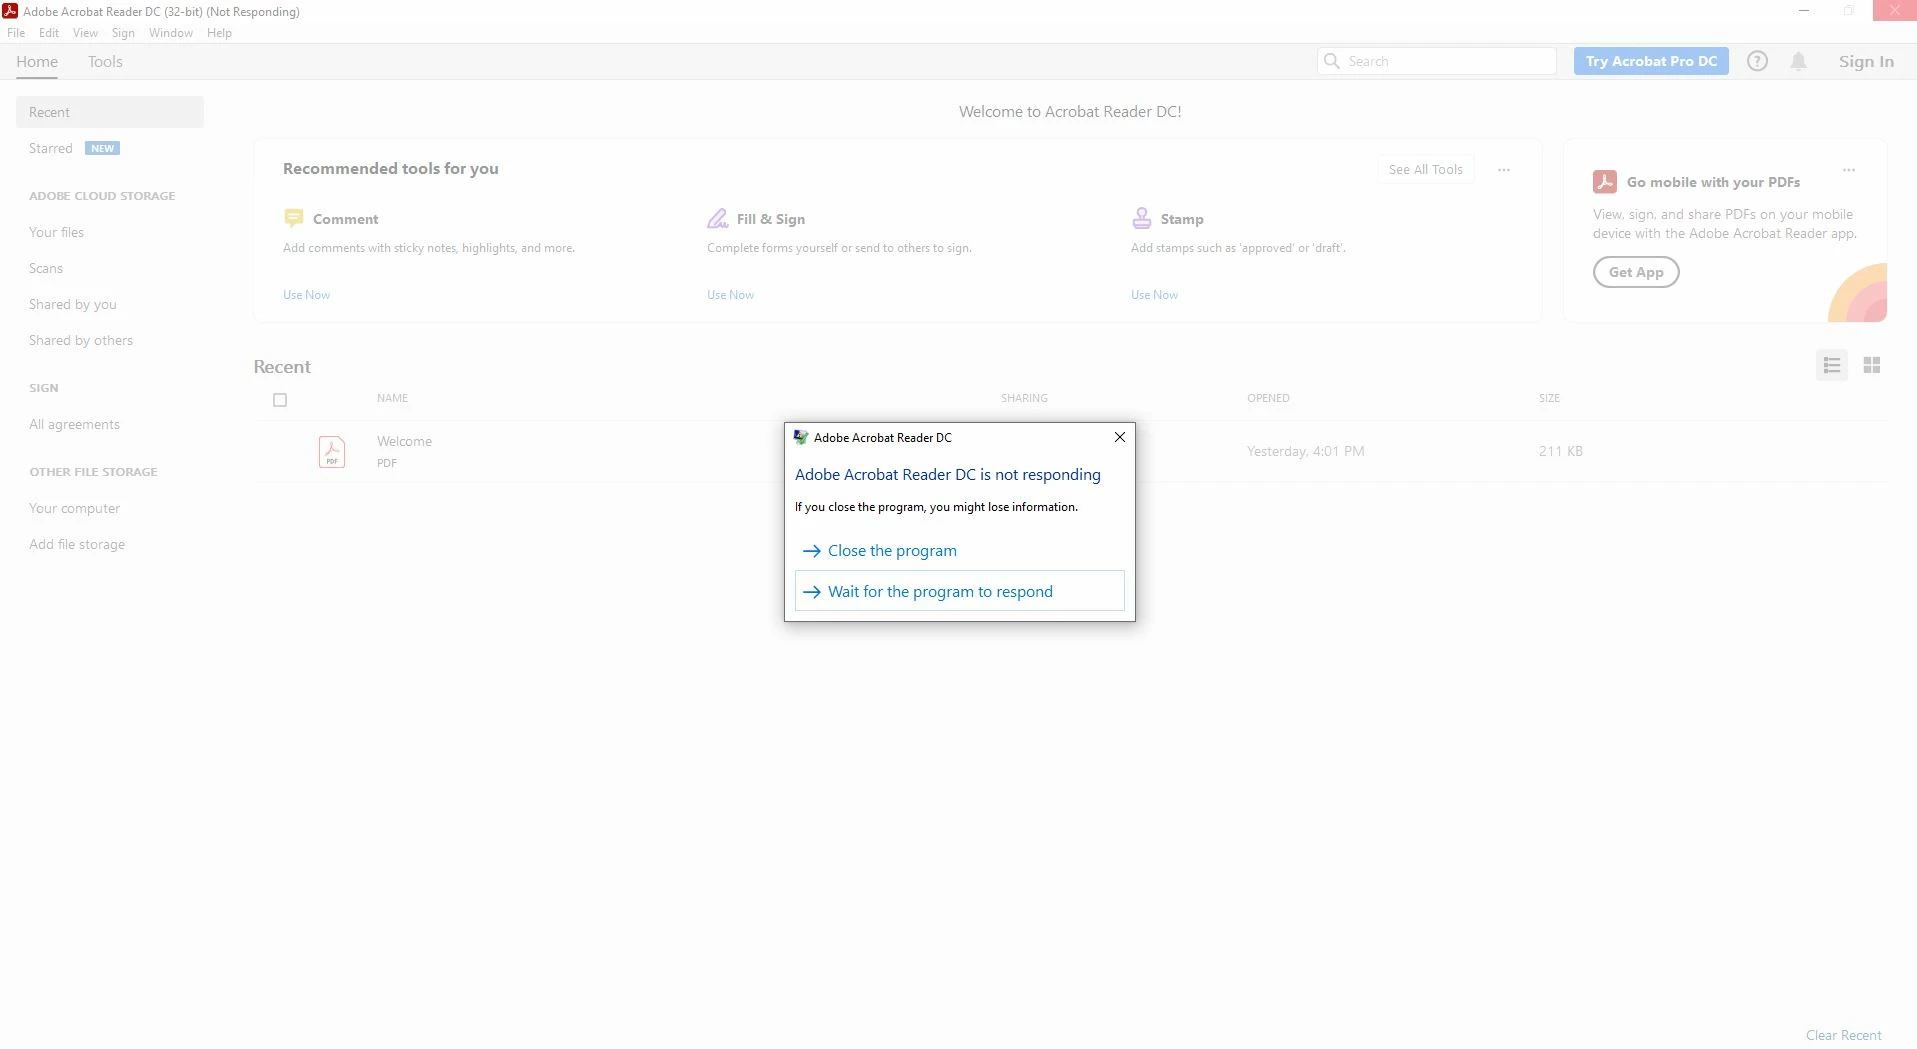Click the arrow beside Wait for the program

pyautogui.click(x=811, y=592)
